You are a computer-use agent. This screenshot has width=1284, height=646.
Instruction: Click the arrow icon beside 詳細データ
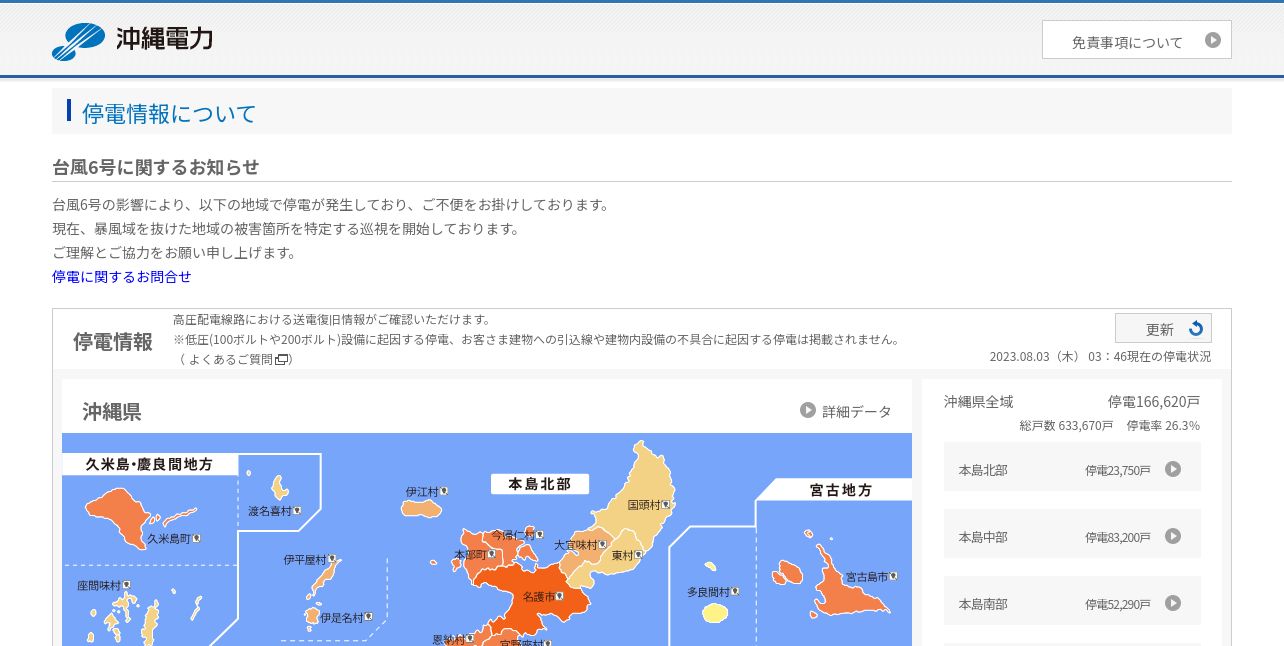point(808,410)
